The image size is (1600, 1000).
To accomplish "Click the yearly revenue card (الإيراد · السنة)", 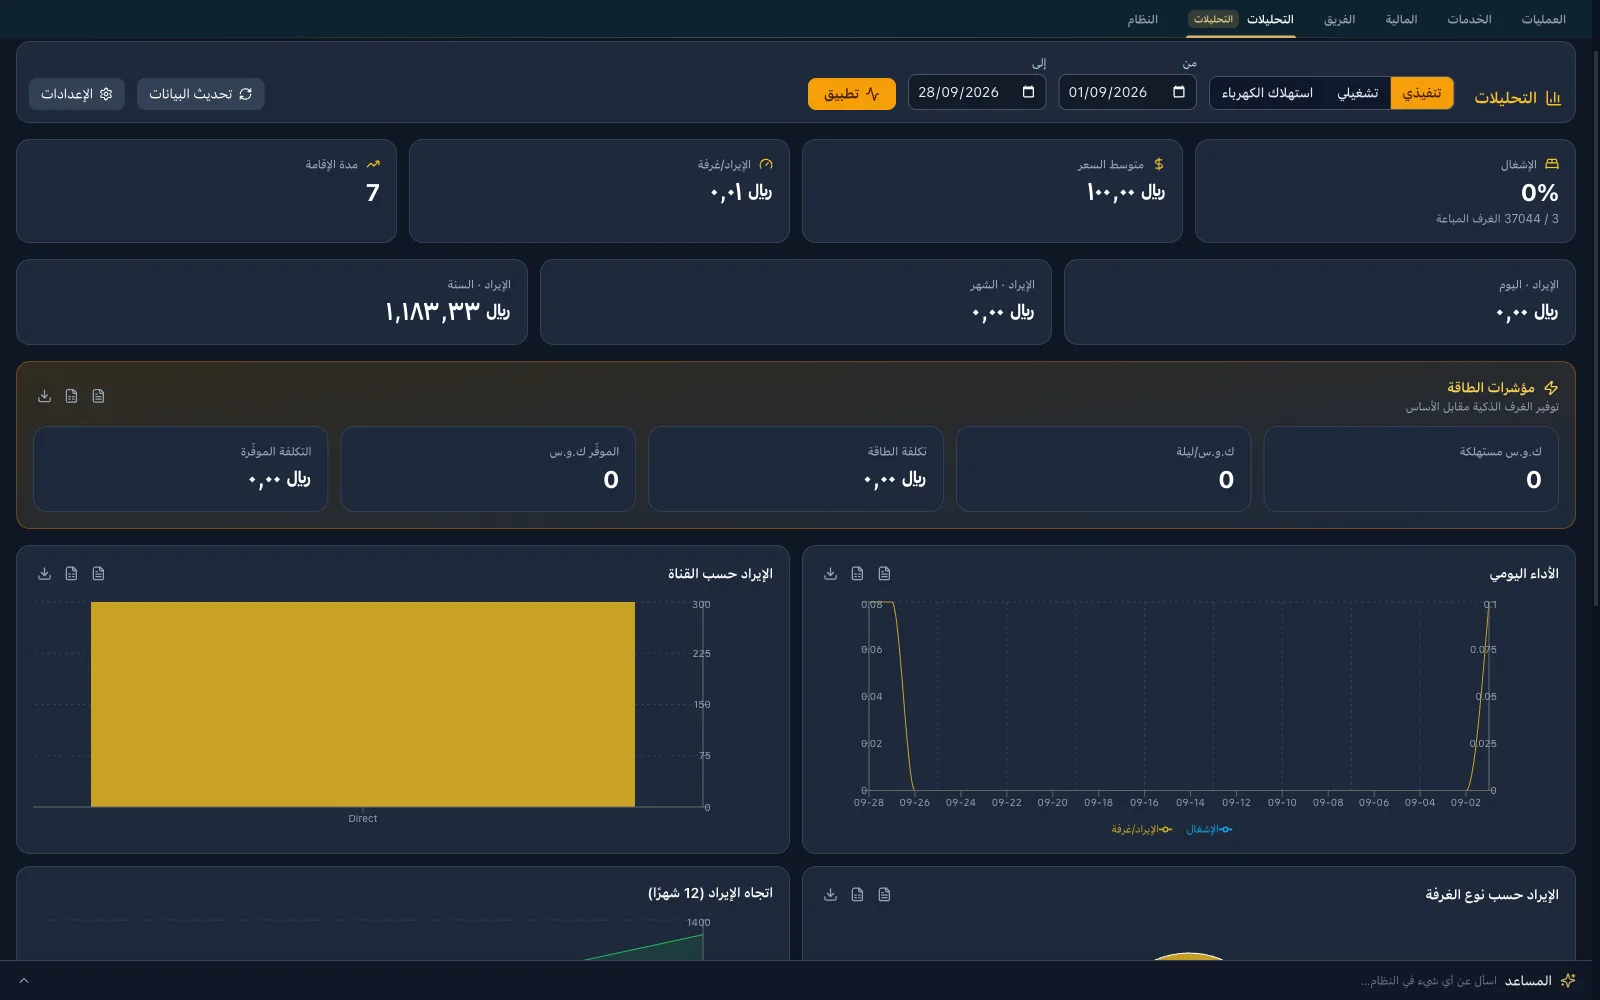I will point(272,302).
